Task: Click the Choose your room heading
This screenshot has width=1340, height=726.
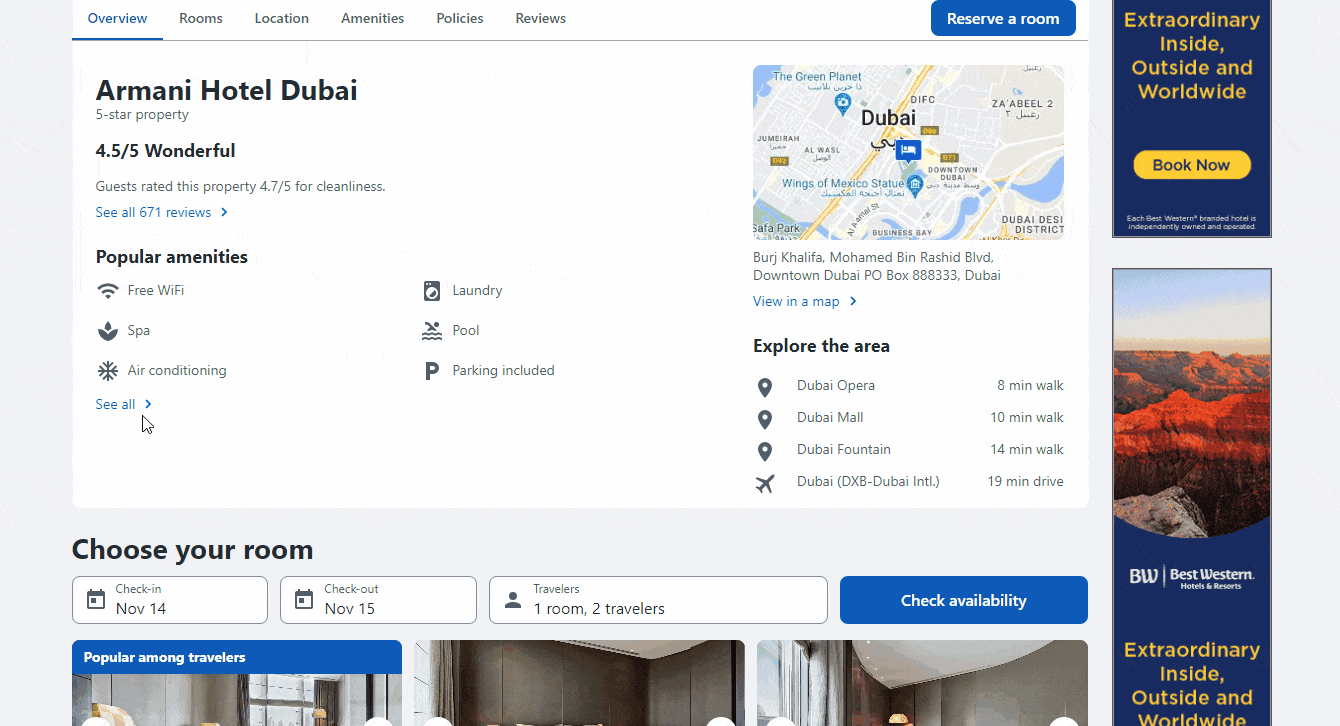Action: (193, 549)
